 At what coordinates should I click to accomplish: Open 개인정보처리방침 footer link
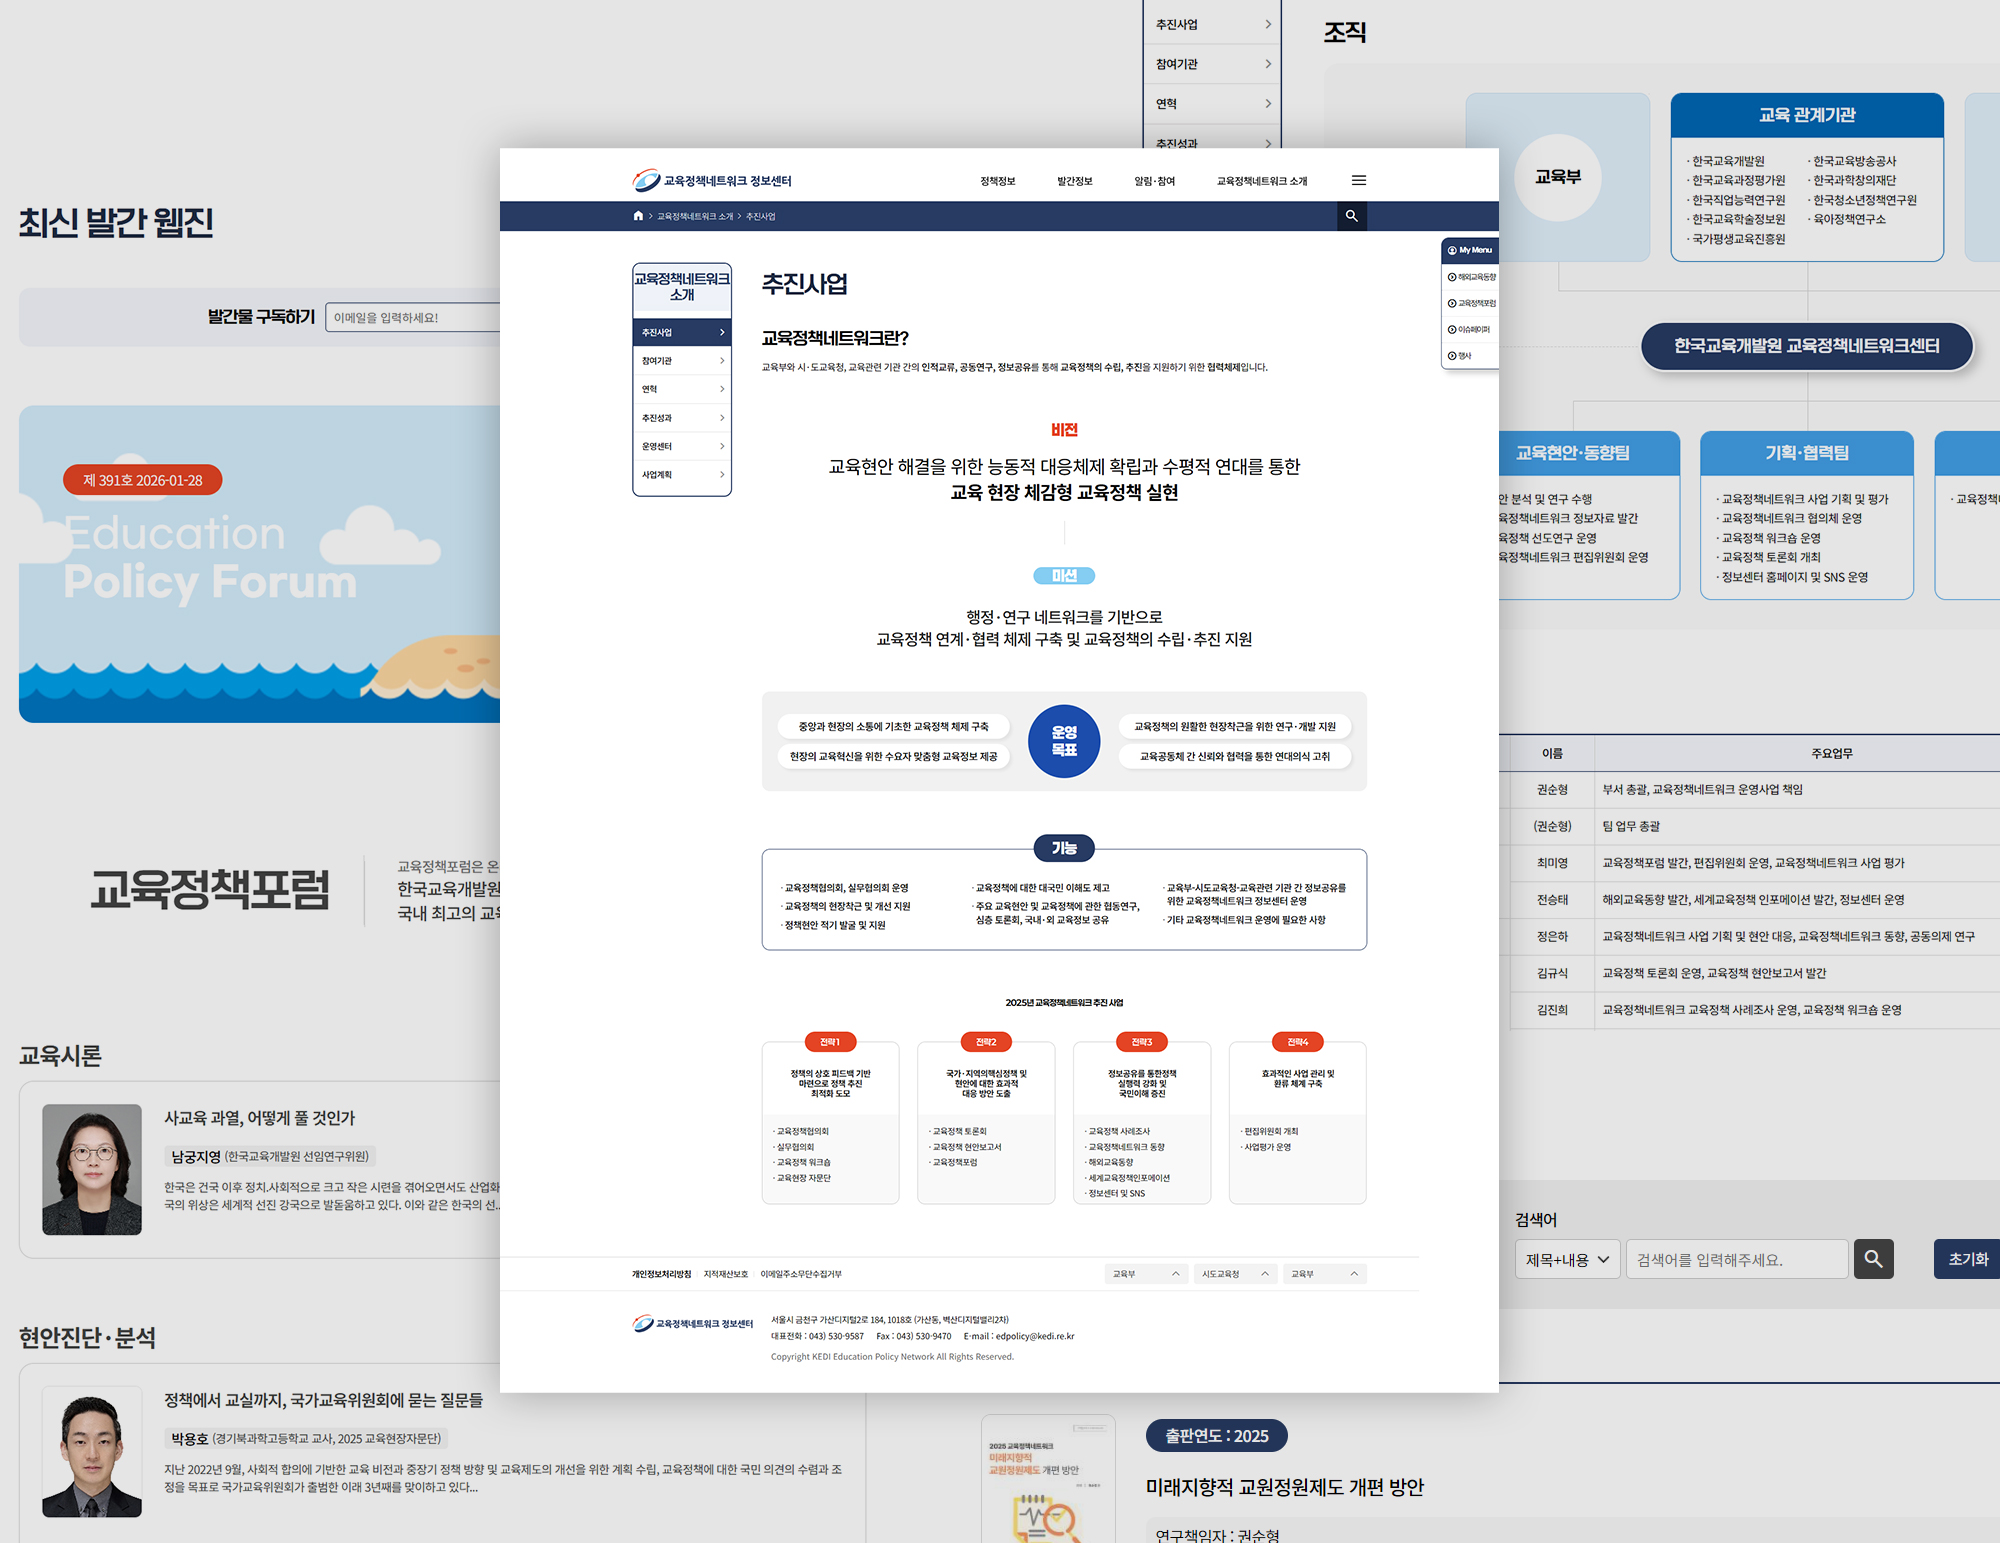tap(661, 1274)
